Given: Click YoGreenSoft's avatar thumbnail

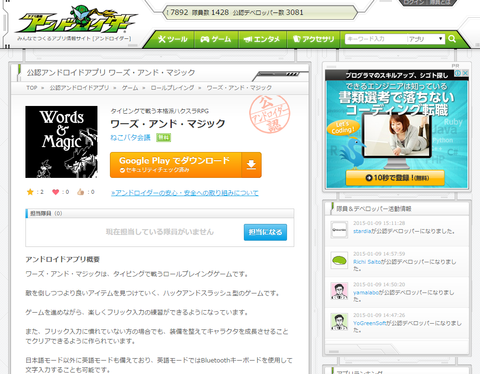Looking at the screenshot, I should coord(339,322).
